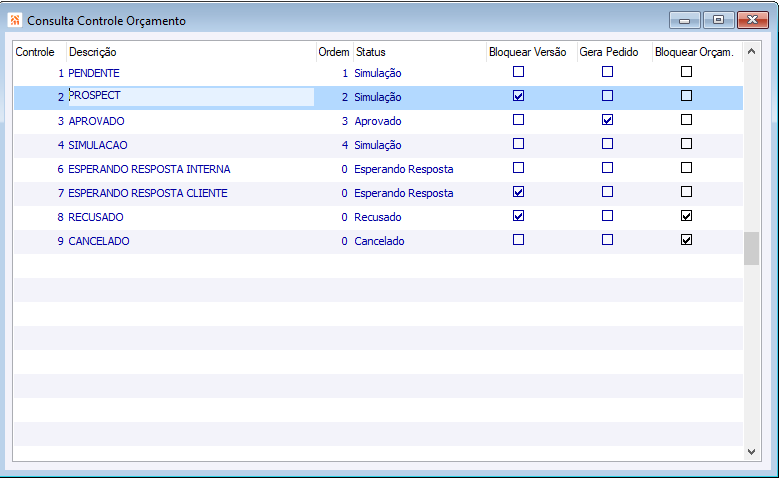Click Controle number 9 cell
The width and height of the screenshot is (779, 480).
(61, 241)
